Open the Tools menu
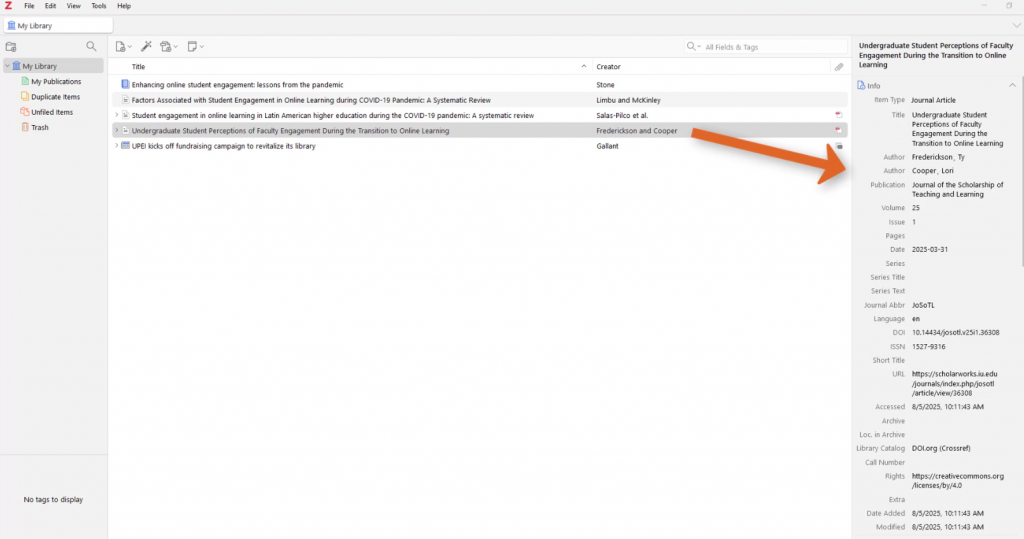 tap(99, 6)
